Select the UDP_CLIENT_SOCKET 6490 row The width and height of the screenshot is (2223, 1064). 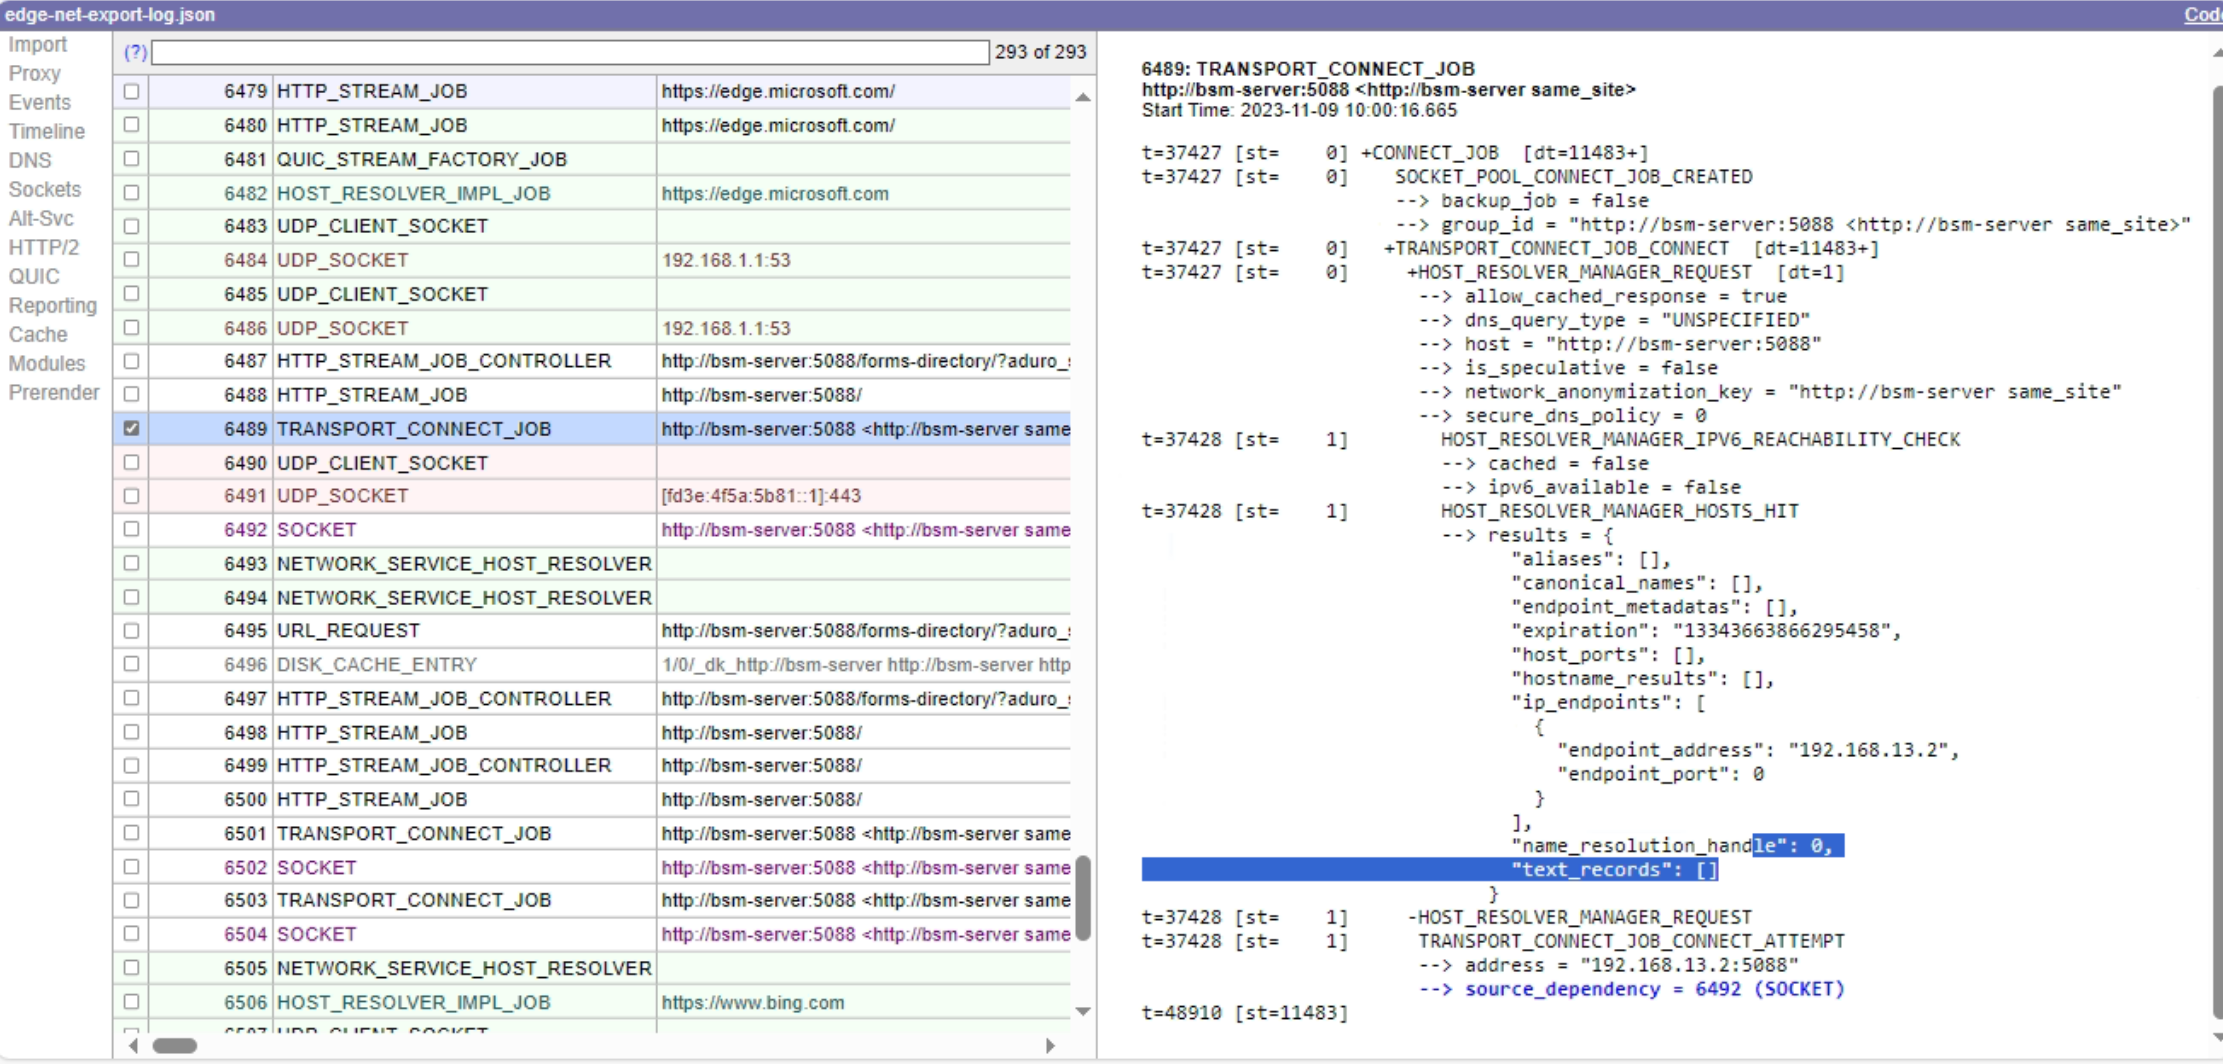click(592, 463)
